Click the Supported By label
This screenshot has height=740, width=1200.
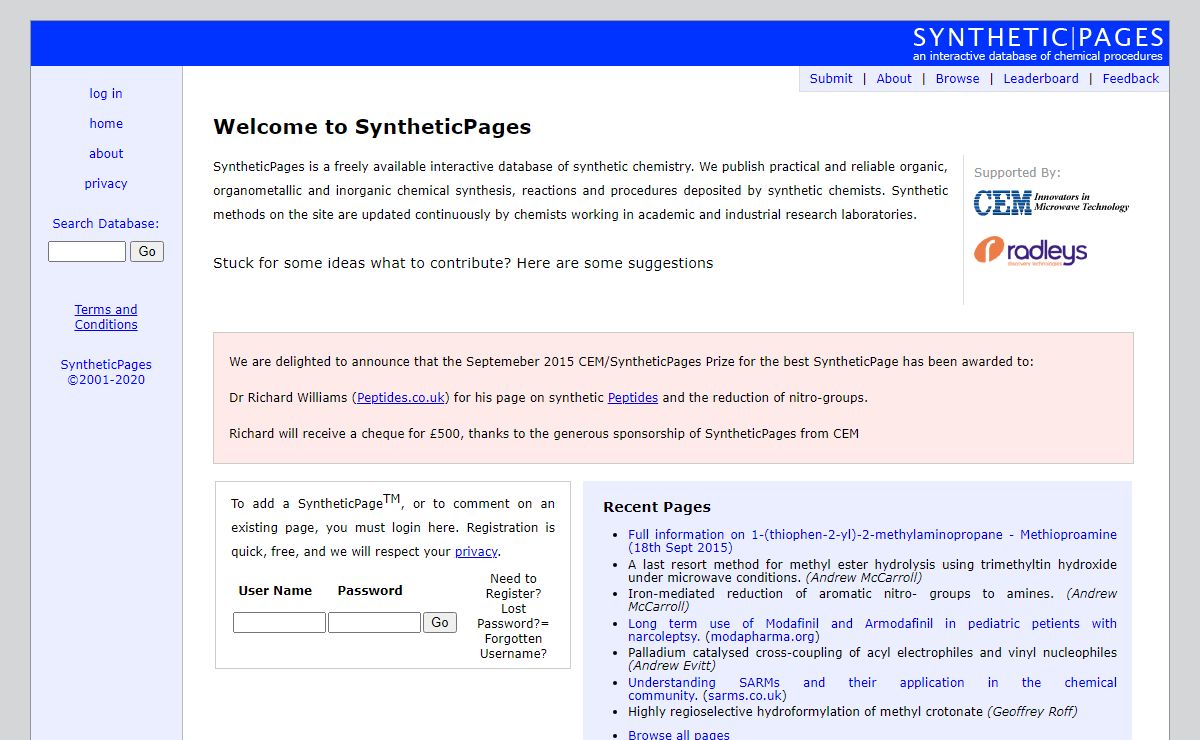coord(1017,172)
